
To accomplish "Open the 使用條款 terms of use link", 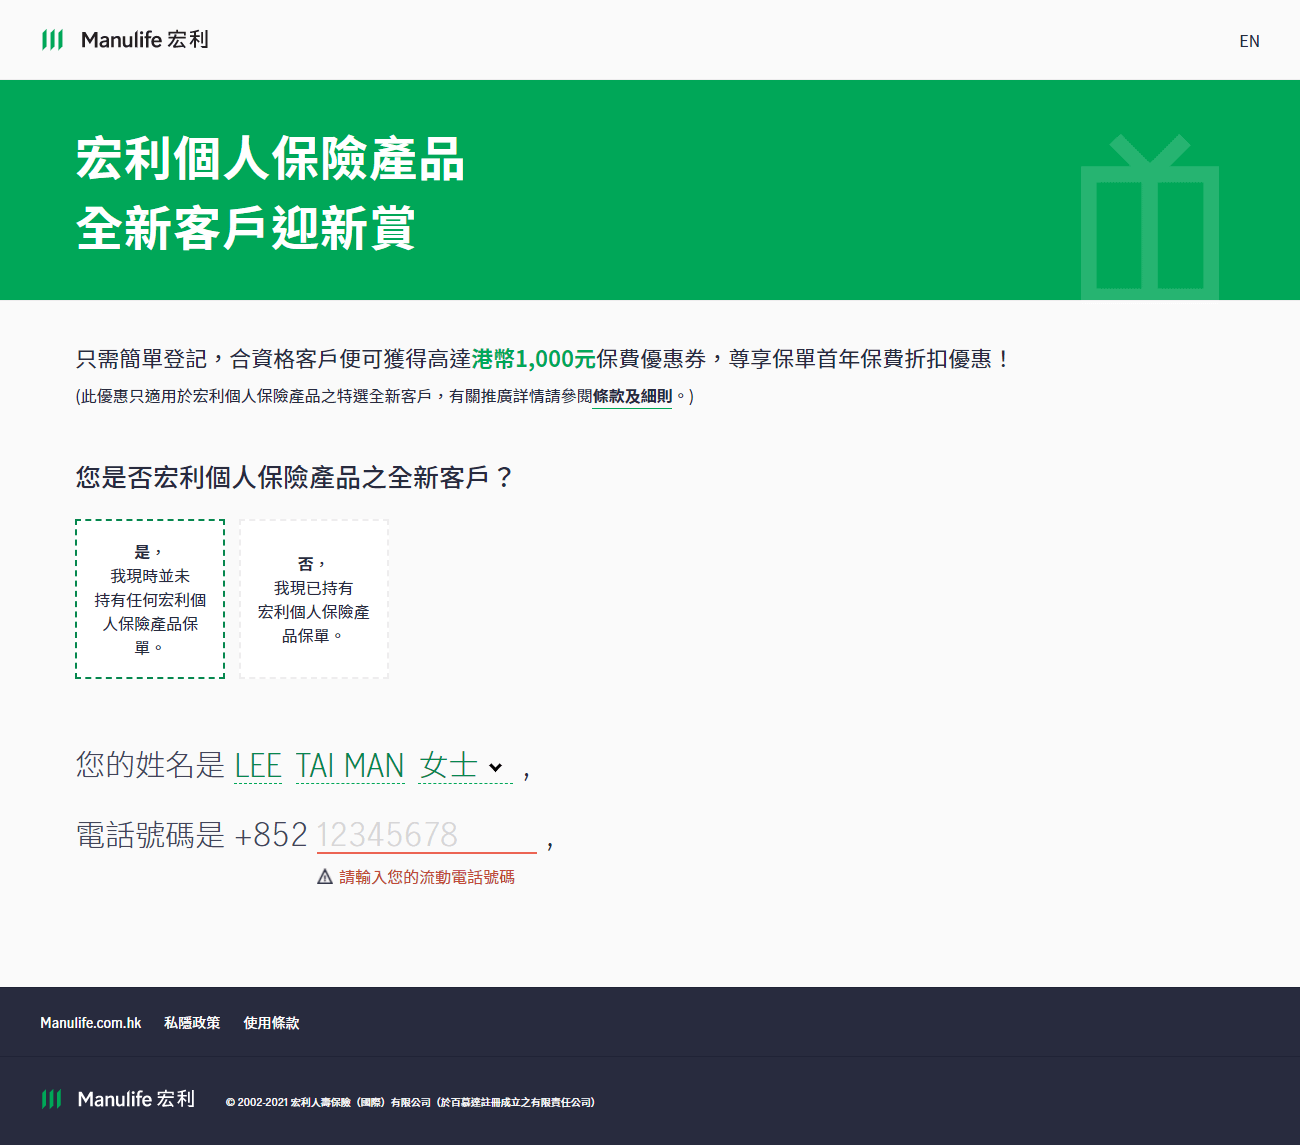I will point(272,1023).
